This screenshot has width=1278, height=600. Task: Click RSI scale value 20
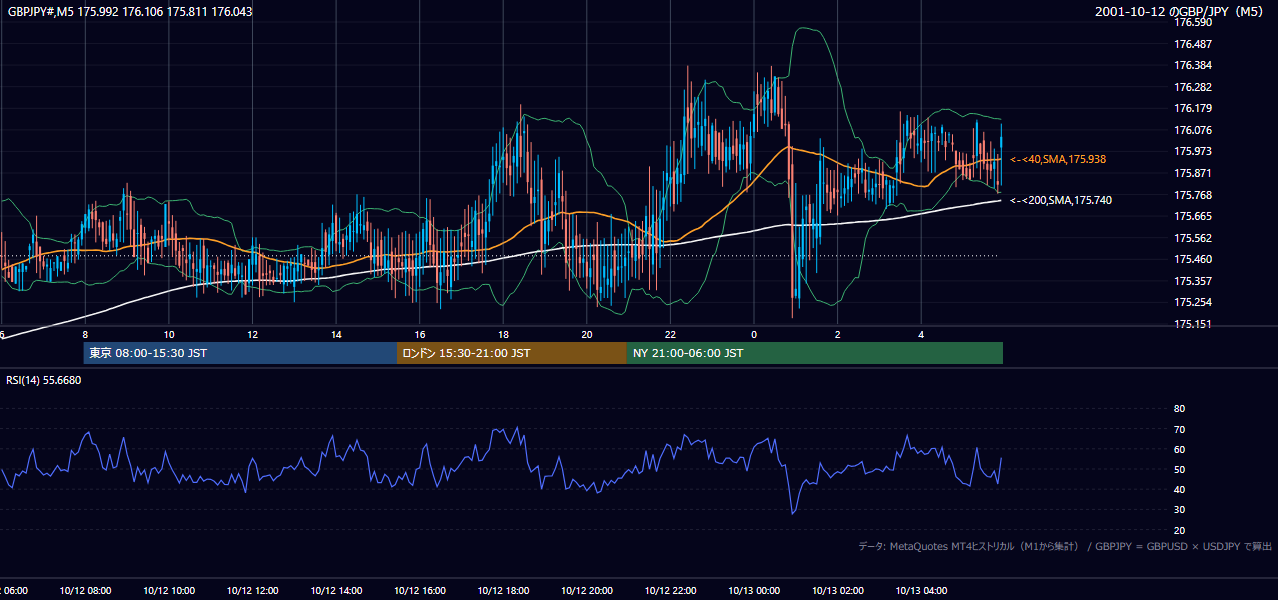1179,530
